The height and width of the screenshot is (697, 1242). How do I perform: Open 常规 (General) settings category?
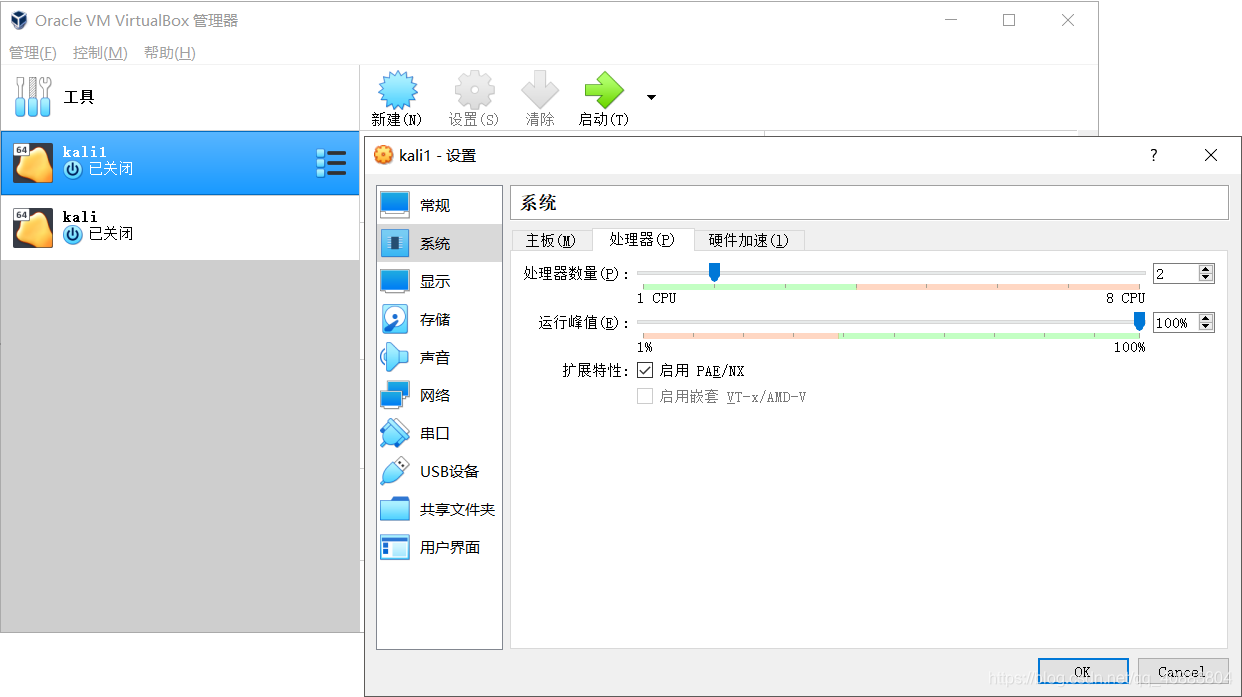pyautogui.click(x=439, y=205)
